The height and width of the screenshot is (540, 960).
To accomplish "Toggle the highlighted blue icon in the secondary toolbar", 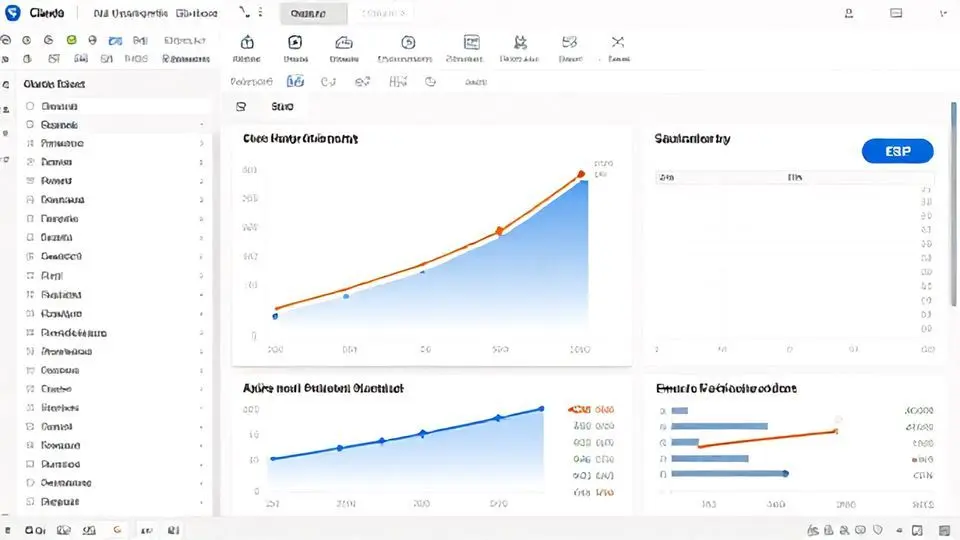I will tap(296, 82).
